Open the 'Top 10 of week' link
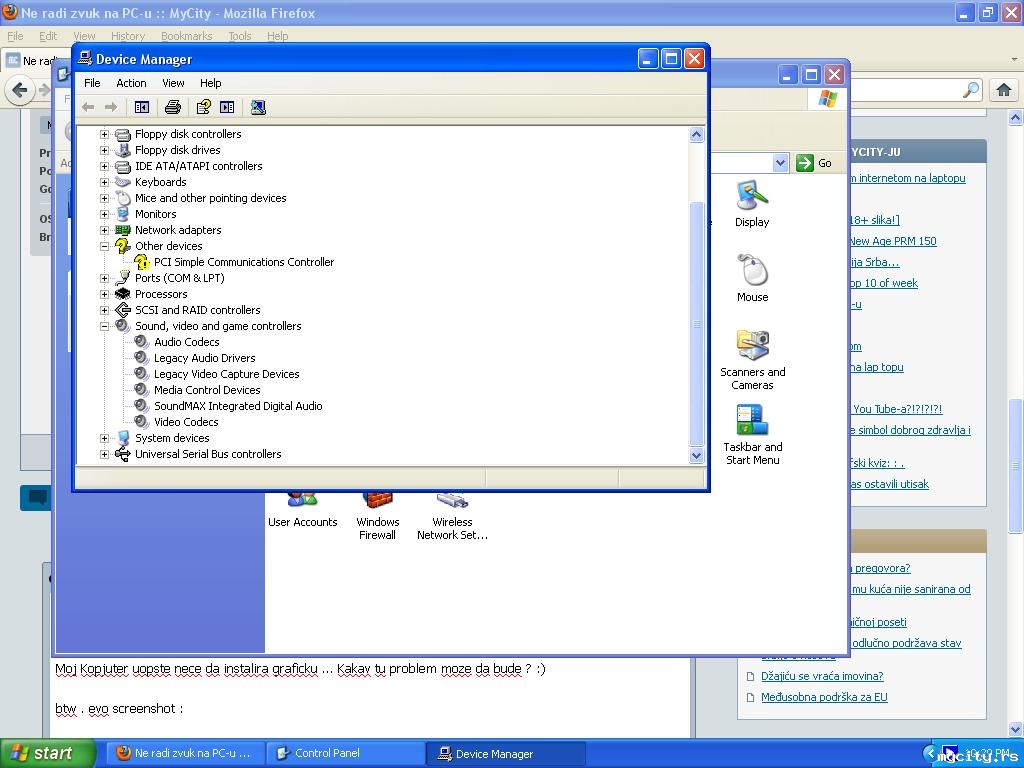The image size is (1024, 768). (884, 283)
